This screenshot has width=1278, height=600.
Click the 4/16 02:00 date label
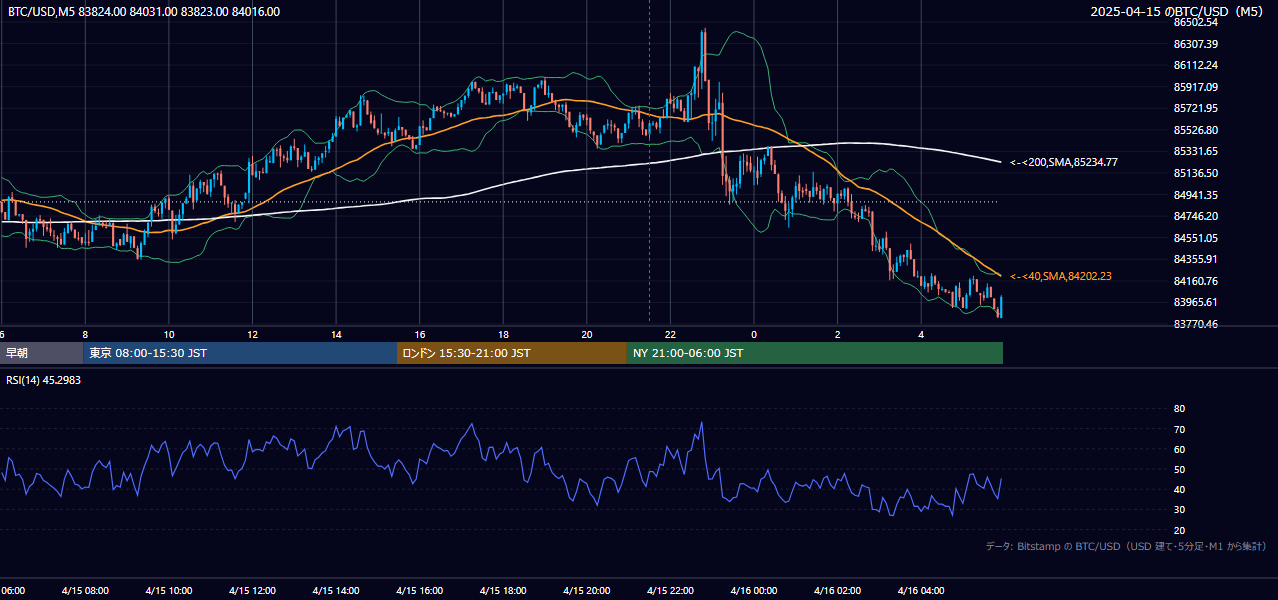(837, 590)
